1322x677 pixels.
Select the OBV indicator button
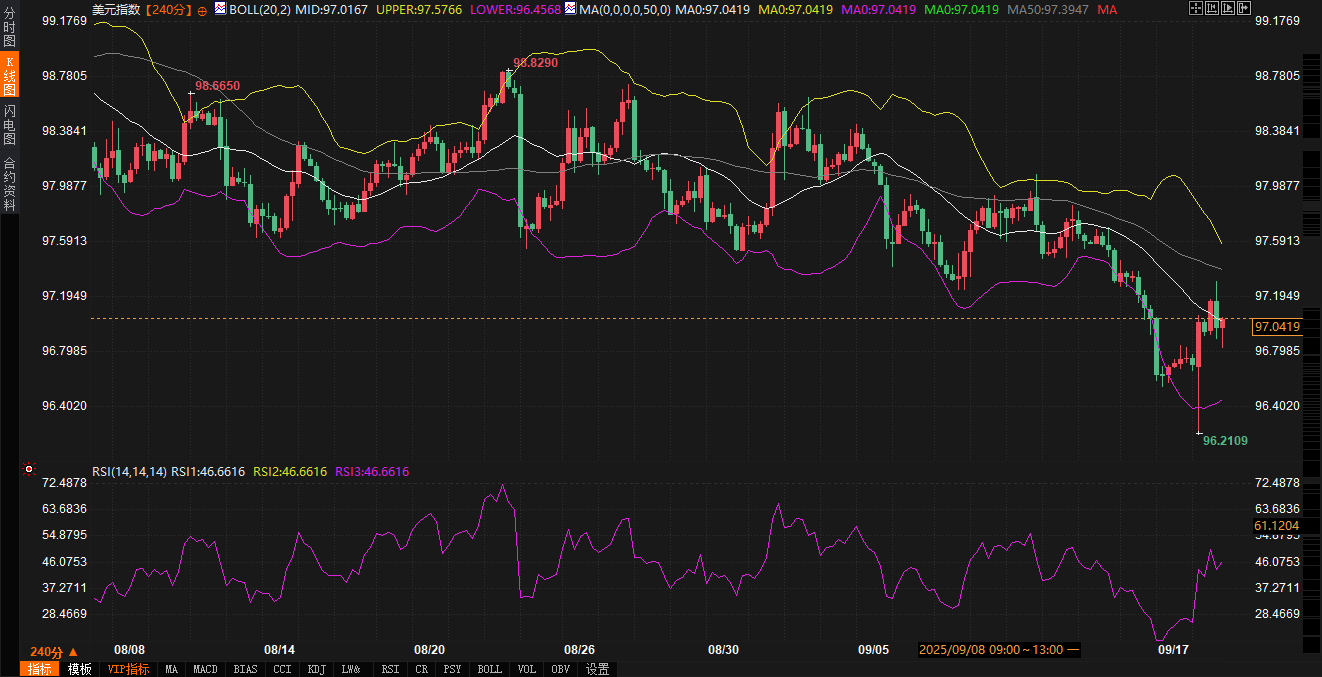tap(561, 669)
